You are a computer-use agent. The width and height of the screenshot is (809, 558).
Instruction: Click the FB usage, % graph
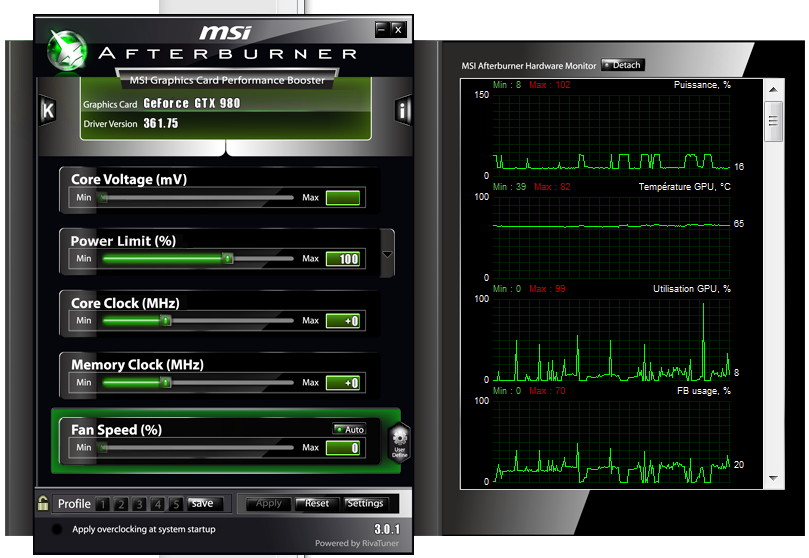(611, 441)
